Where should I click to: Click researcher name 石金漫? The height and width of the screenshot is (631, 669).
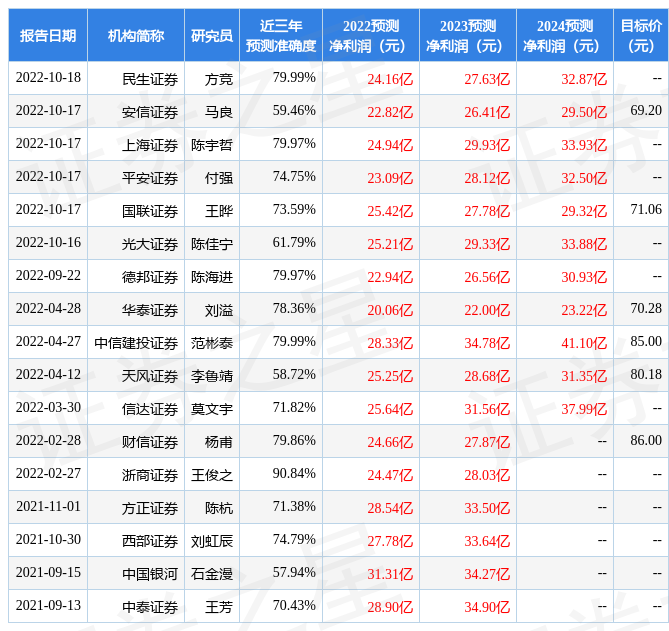pyautogui.click(x=212, y=574)
